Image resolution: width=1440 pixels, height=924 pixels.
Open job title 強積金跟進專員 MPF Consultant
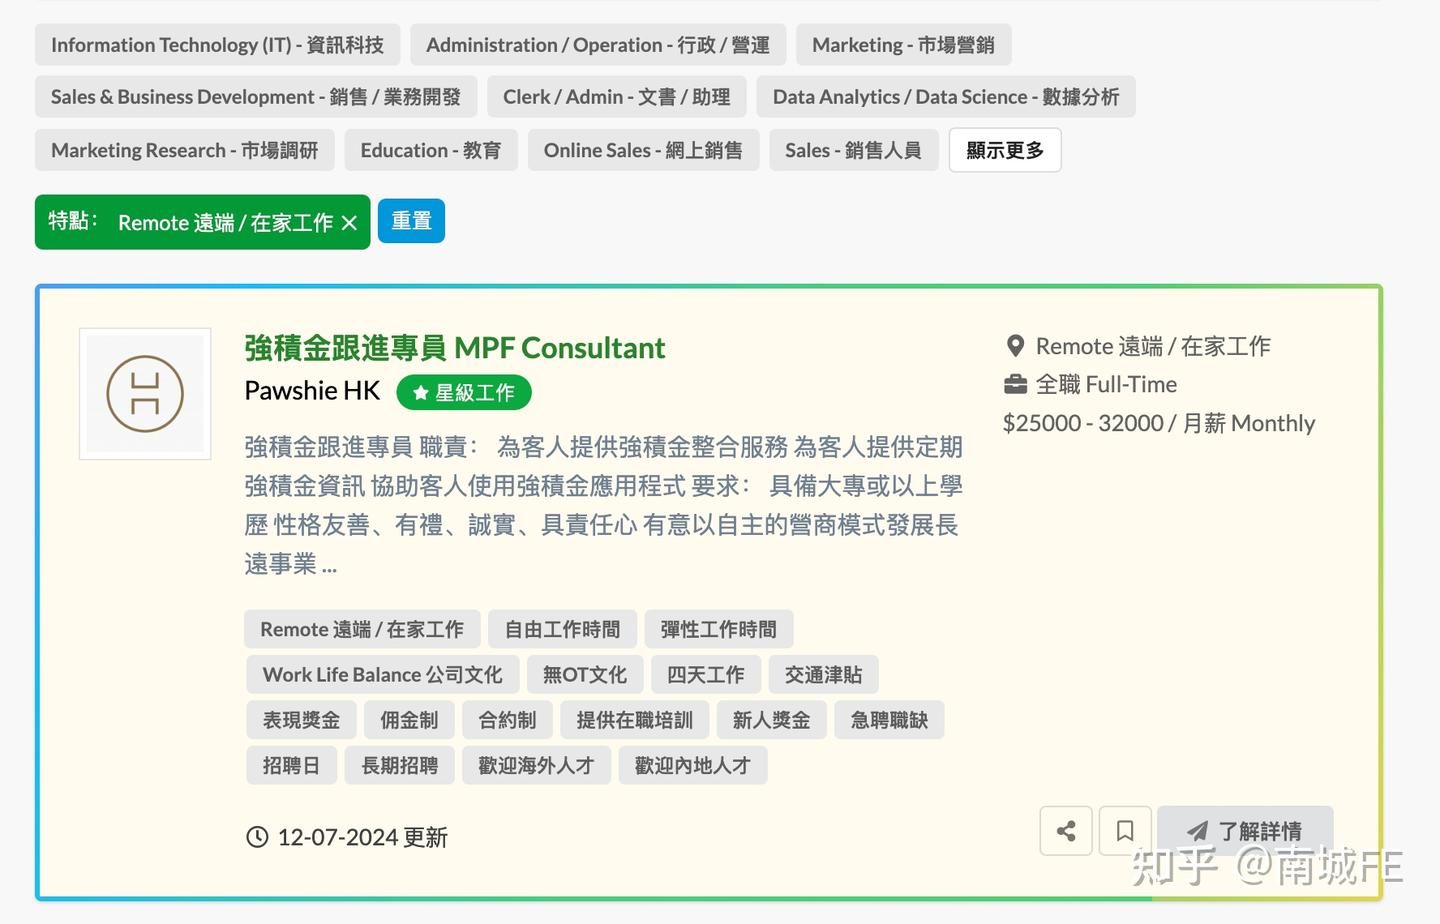[455, 347]
